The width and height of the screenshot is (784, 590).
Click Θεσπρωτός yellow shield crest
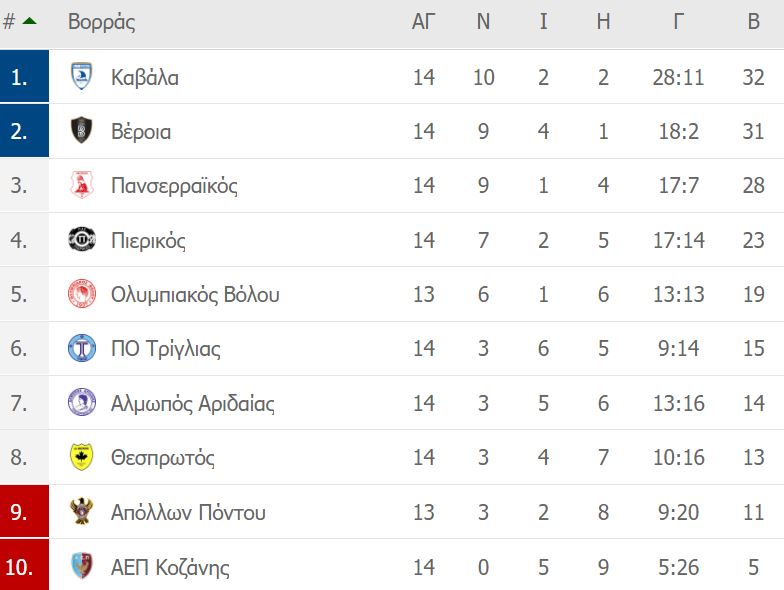pos(82,456)
